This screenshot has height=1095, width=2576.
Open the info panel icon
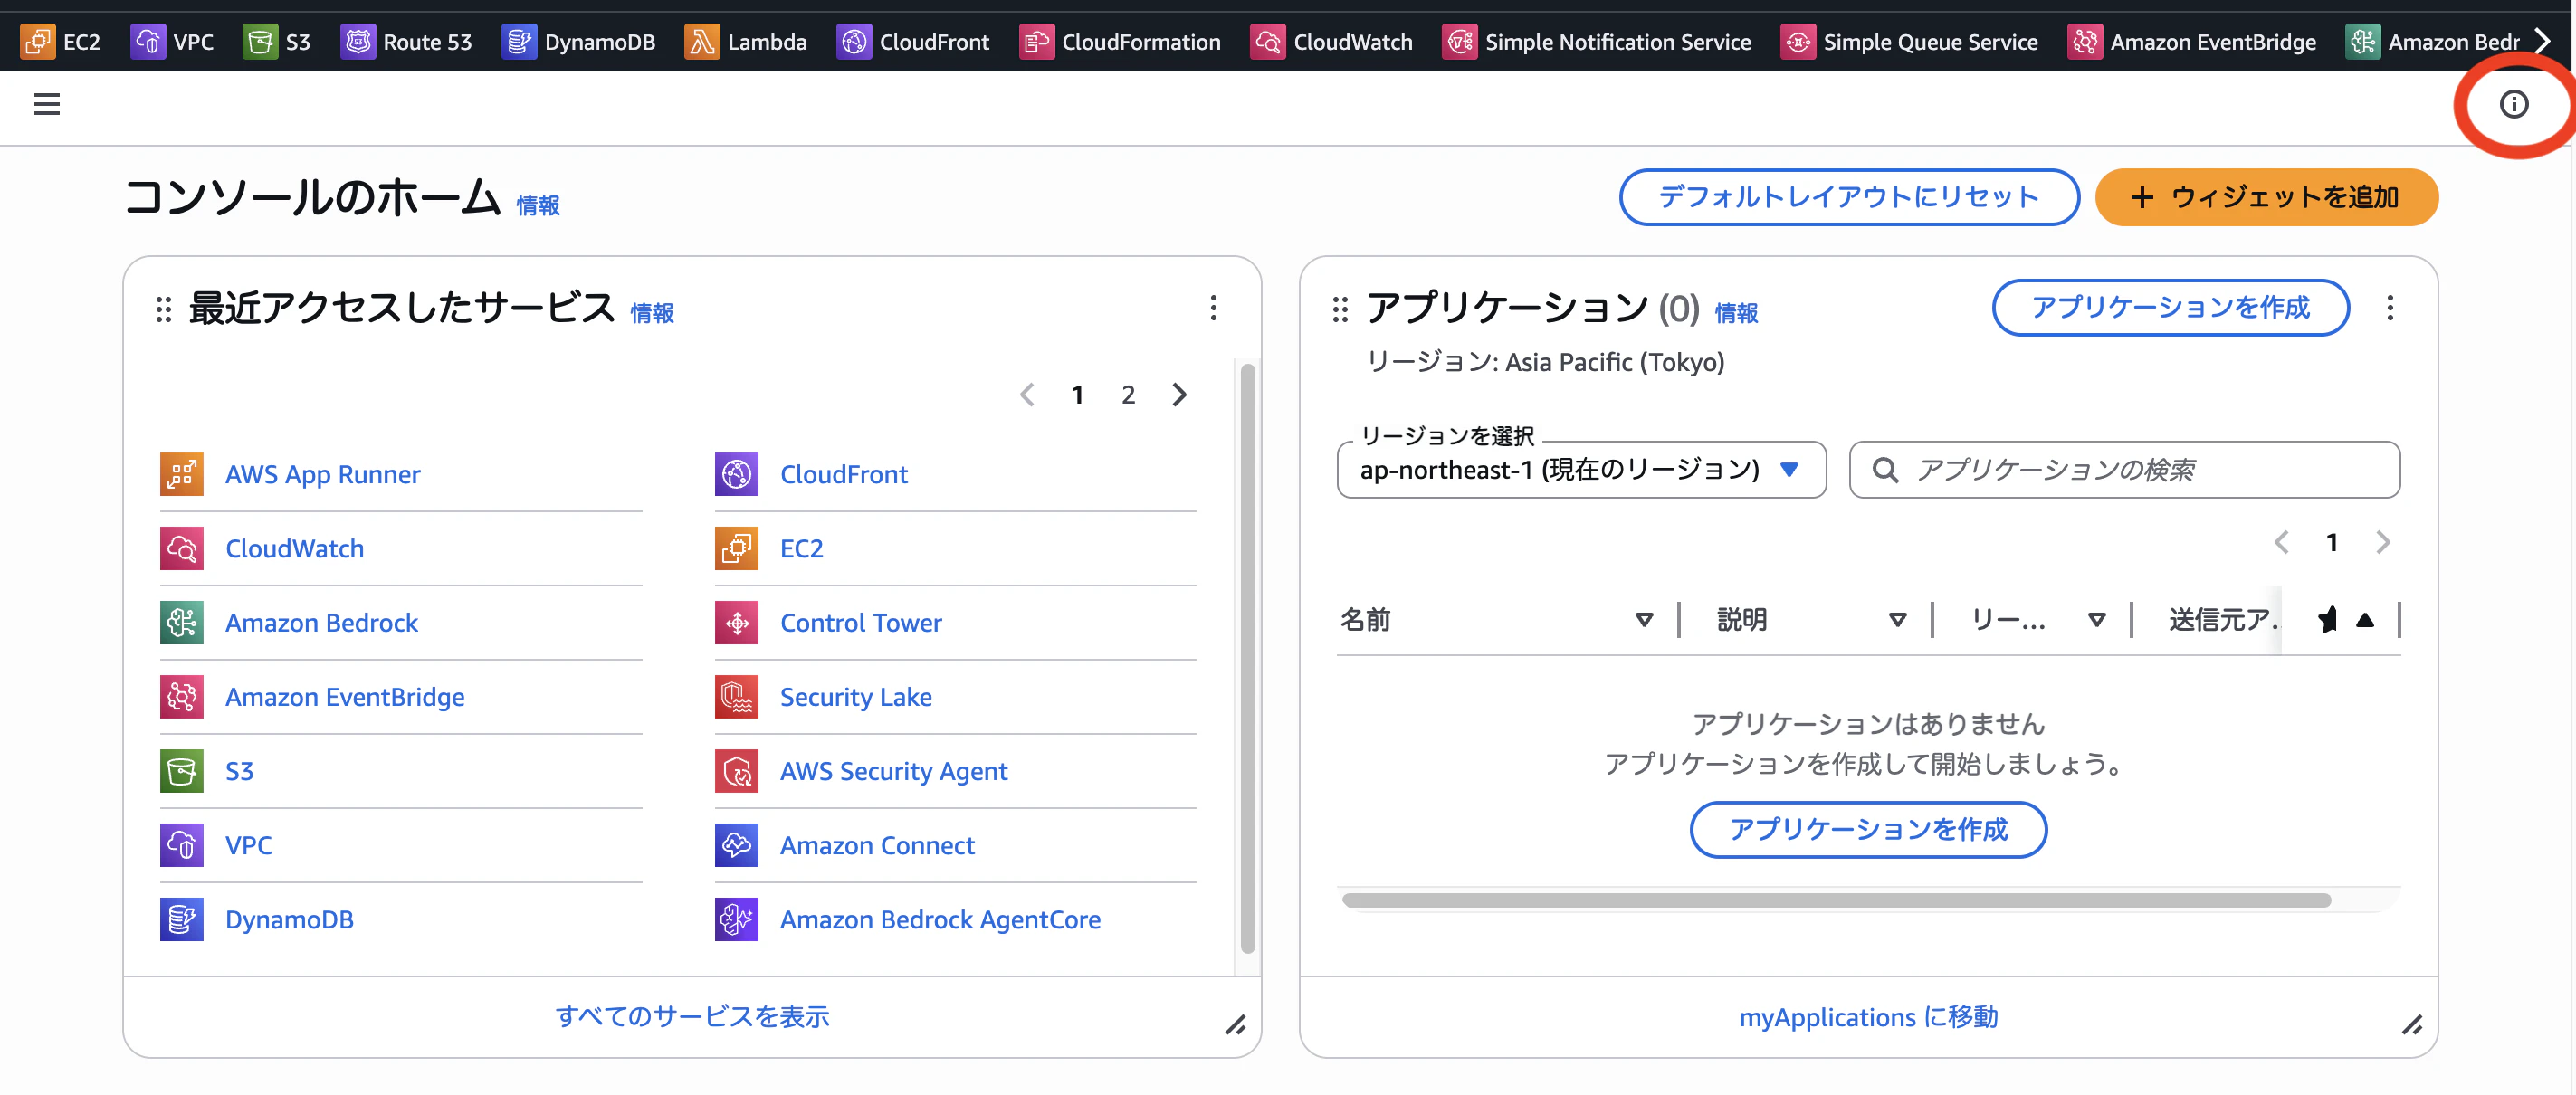2513,104
